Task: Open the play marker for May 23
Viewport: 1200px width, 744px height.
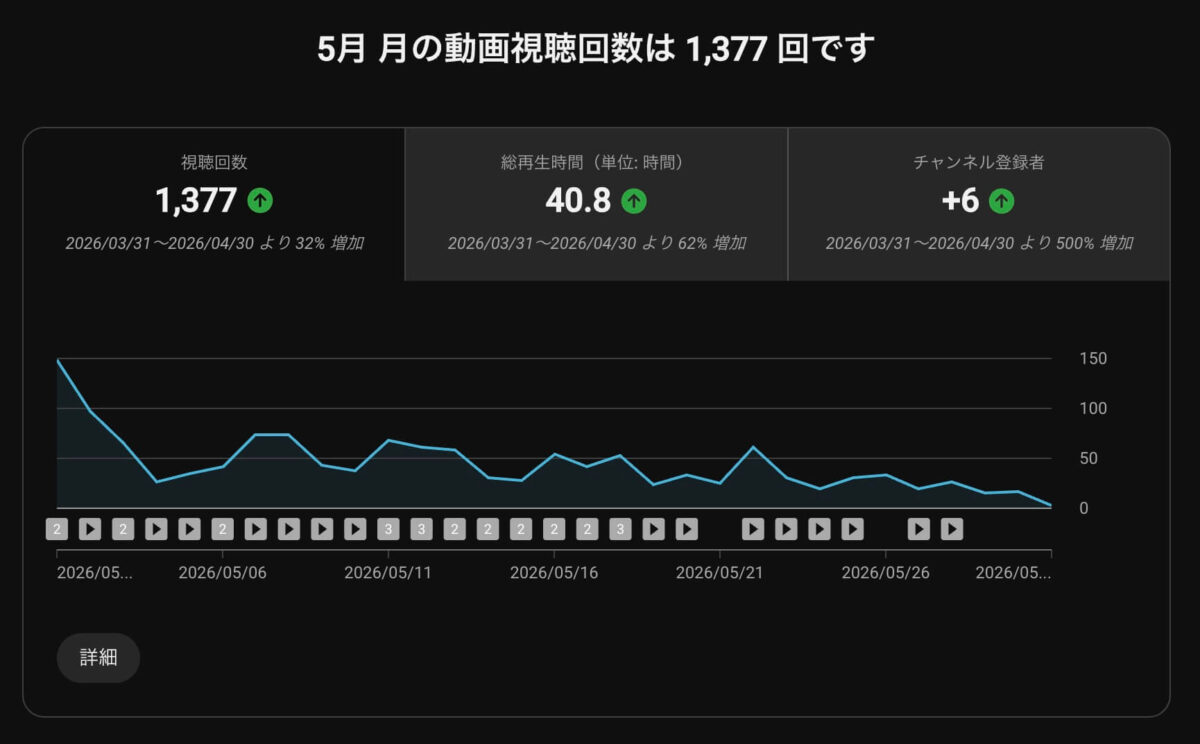Action: click(x=786, y=529)
